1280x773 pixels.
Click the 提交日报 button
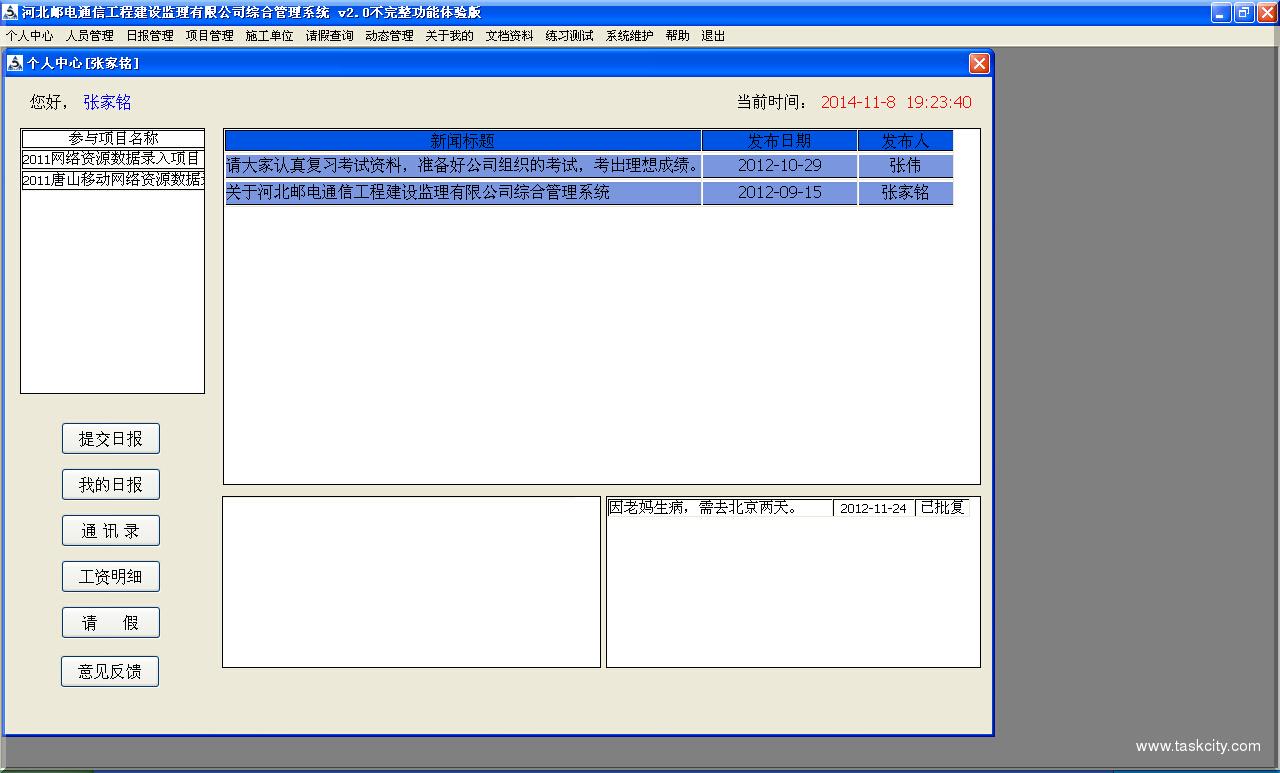point(111,439)
